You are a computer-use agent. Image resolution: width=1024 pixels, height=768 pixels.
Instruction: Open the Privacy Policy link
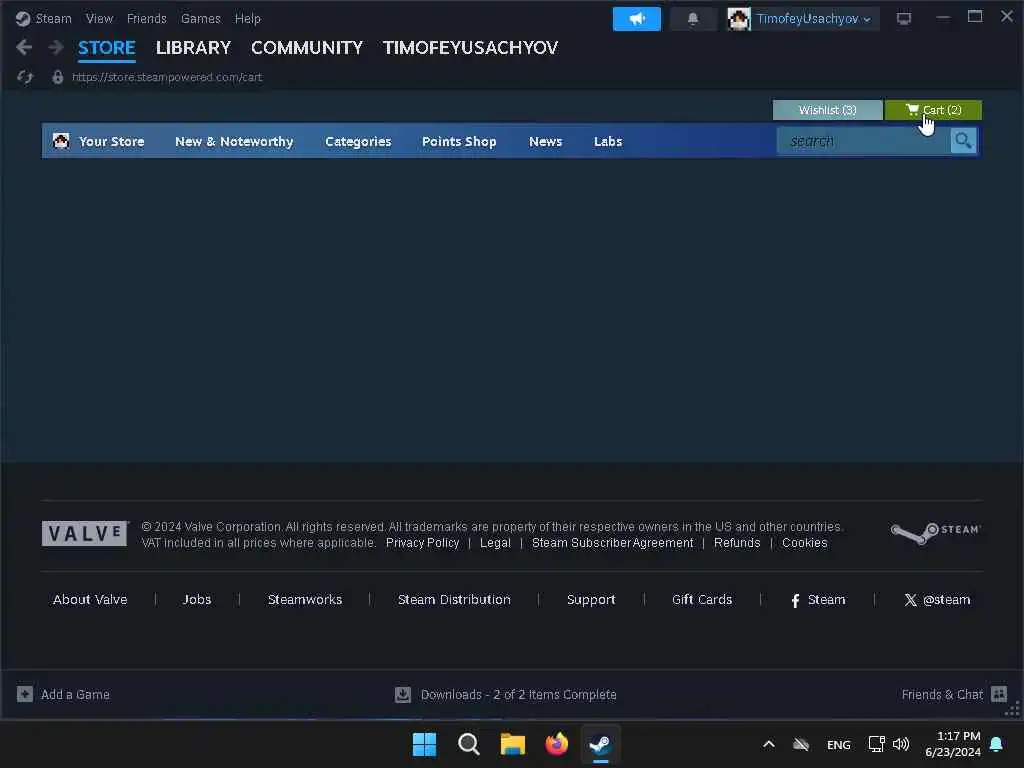pyautogui.click(x=423, y=543)
